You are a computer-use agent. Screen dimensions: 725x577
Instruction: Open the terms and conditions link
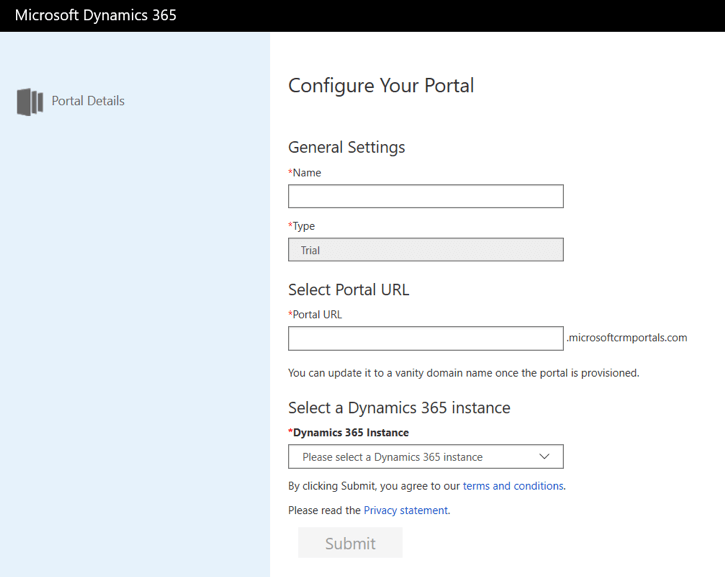(x=513, y=486)
